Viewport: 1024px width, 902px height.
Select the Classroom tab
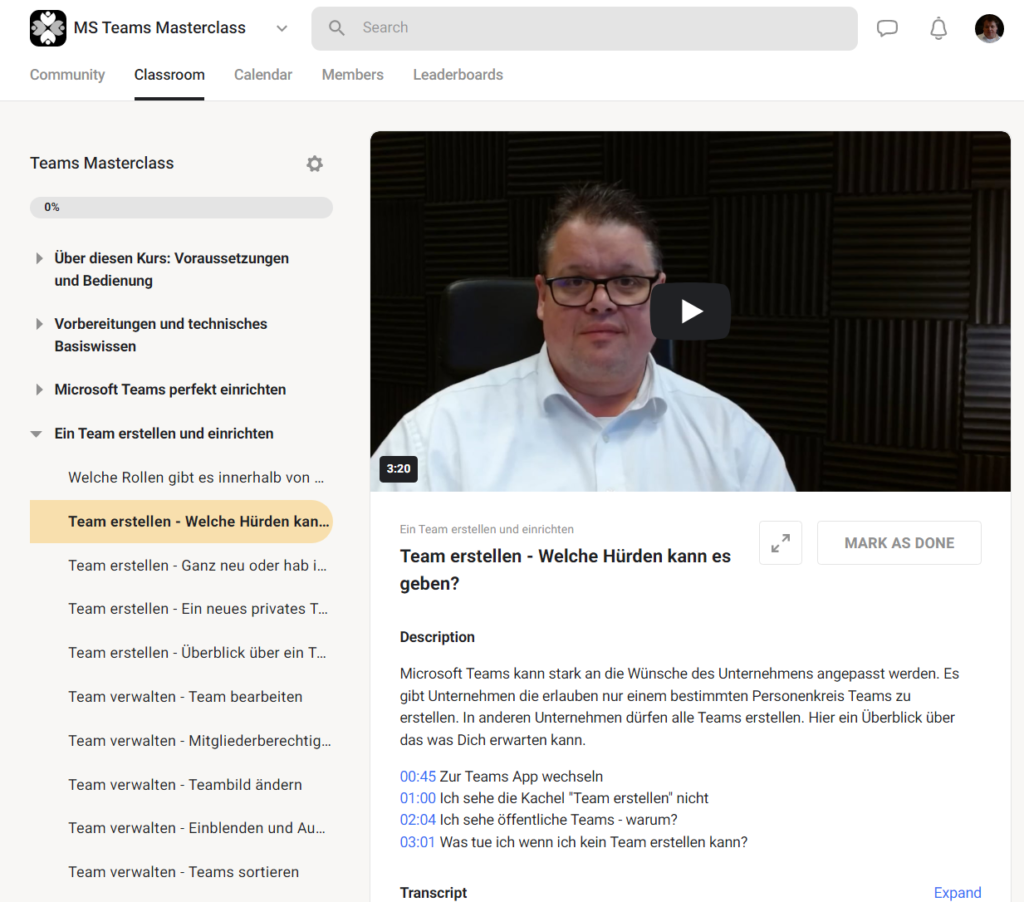point(169,74)
